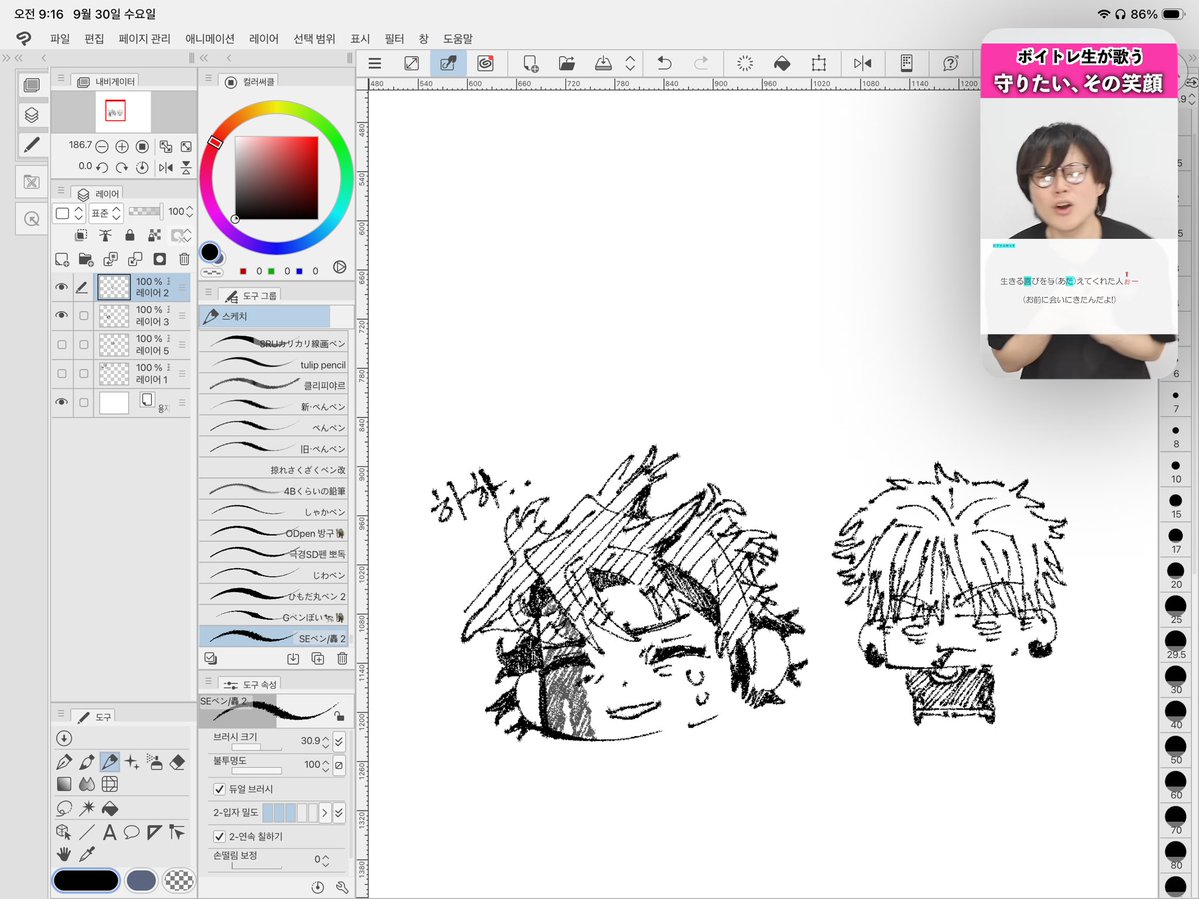Open a file with the folder icon
This screenshot has height=899, width=1199.
coord(567,63)
